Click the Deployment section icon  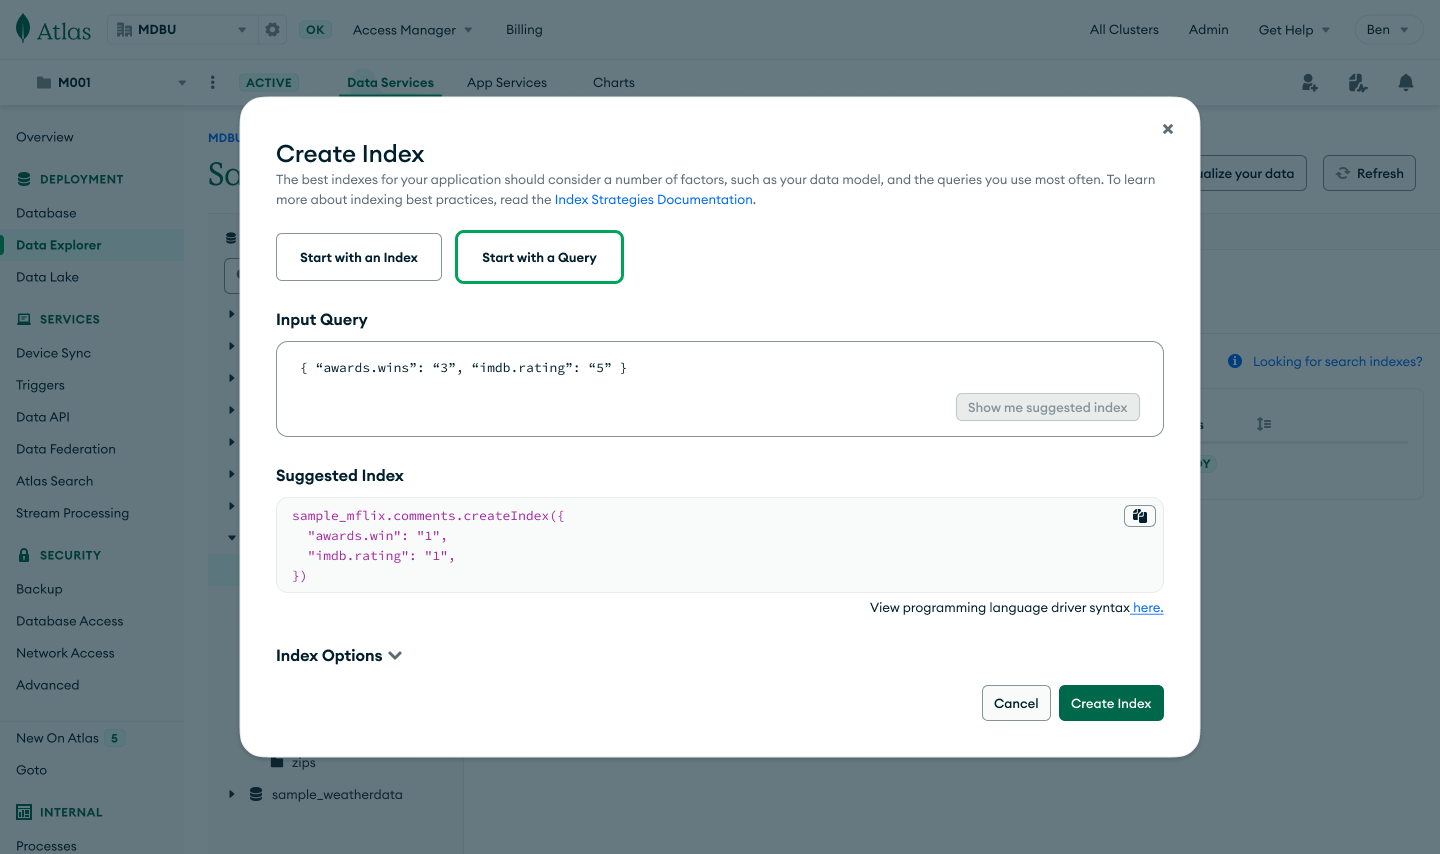click(x=24, y=179)
